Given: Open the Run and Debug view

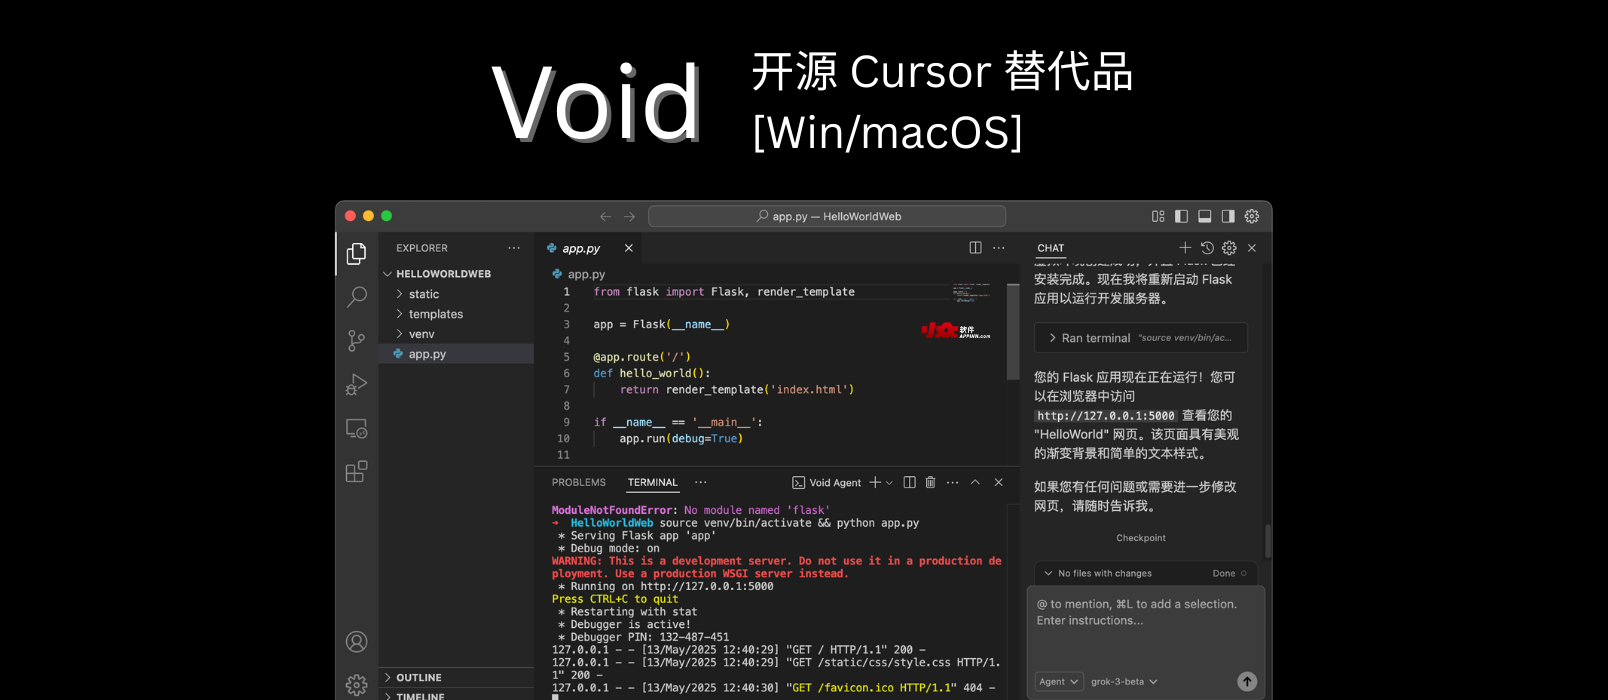Looking at the screenshot, I should point(356,385).
